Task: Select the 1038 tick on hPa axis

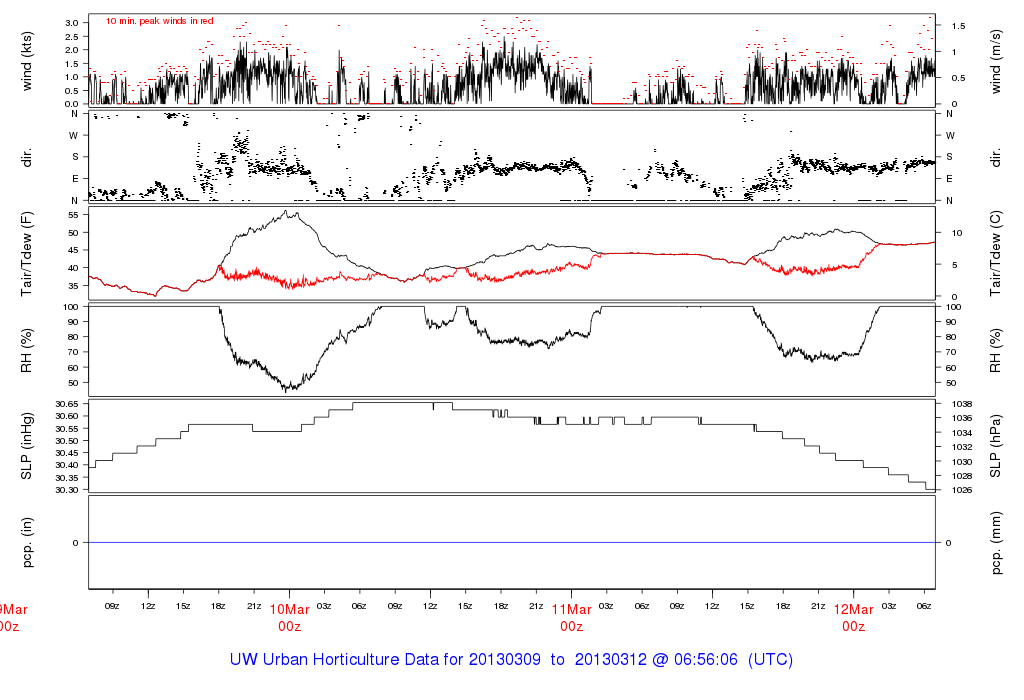Action: 957,403
